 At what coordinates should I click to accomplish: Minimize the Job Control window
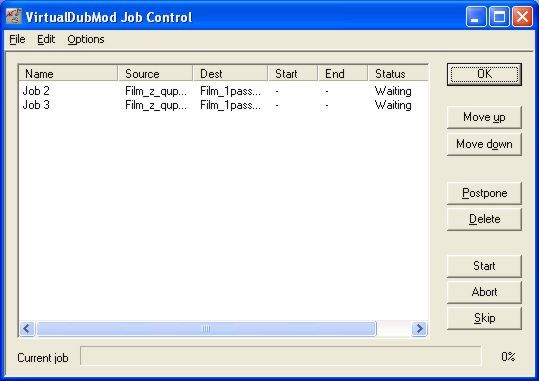click(x=476, y=16)
